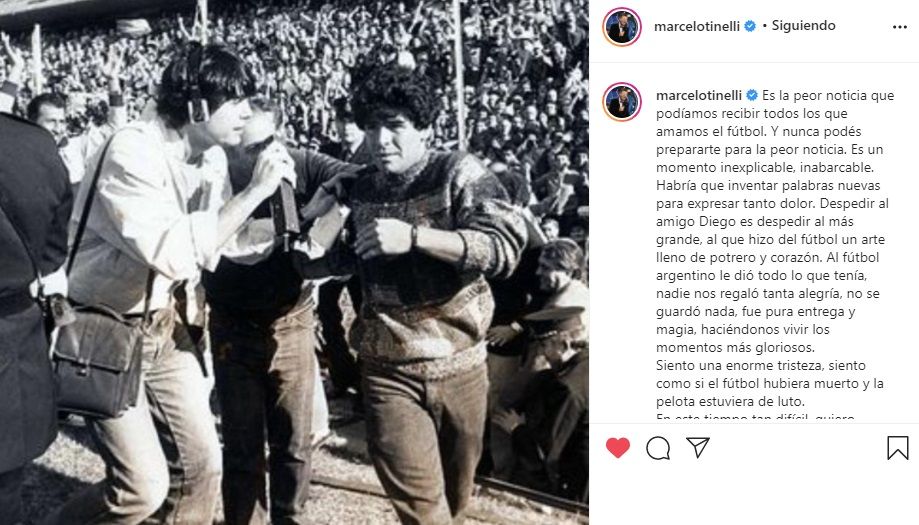Click the caption text about Diego
Screen dimensions: 919x525
click(774, 248)
